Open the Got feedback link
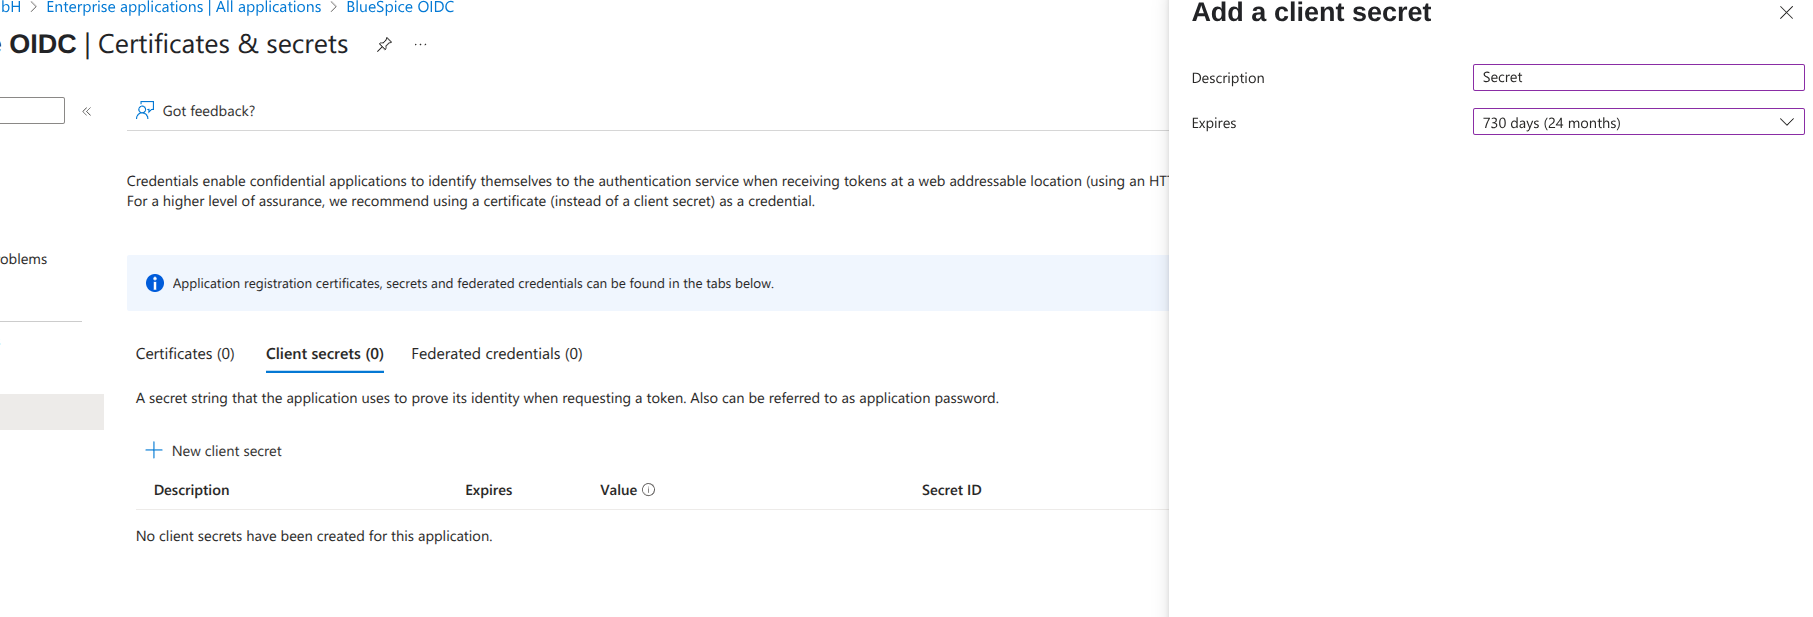Viewport: 1813px width, 617px height. pyautogui.click(x=208, y=111)
